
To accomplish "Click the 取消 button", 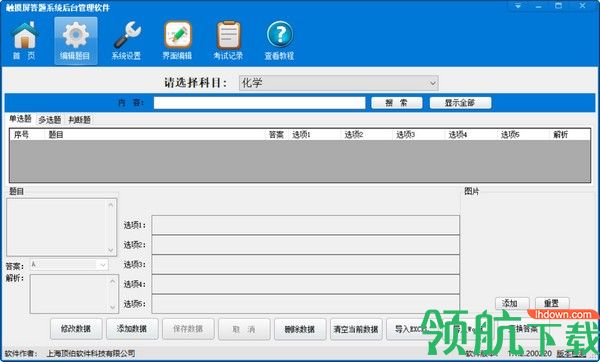I will click(244, 329).
